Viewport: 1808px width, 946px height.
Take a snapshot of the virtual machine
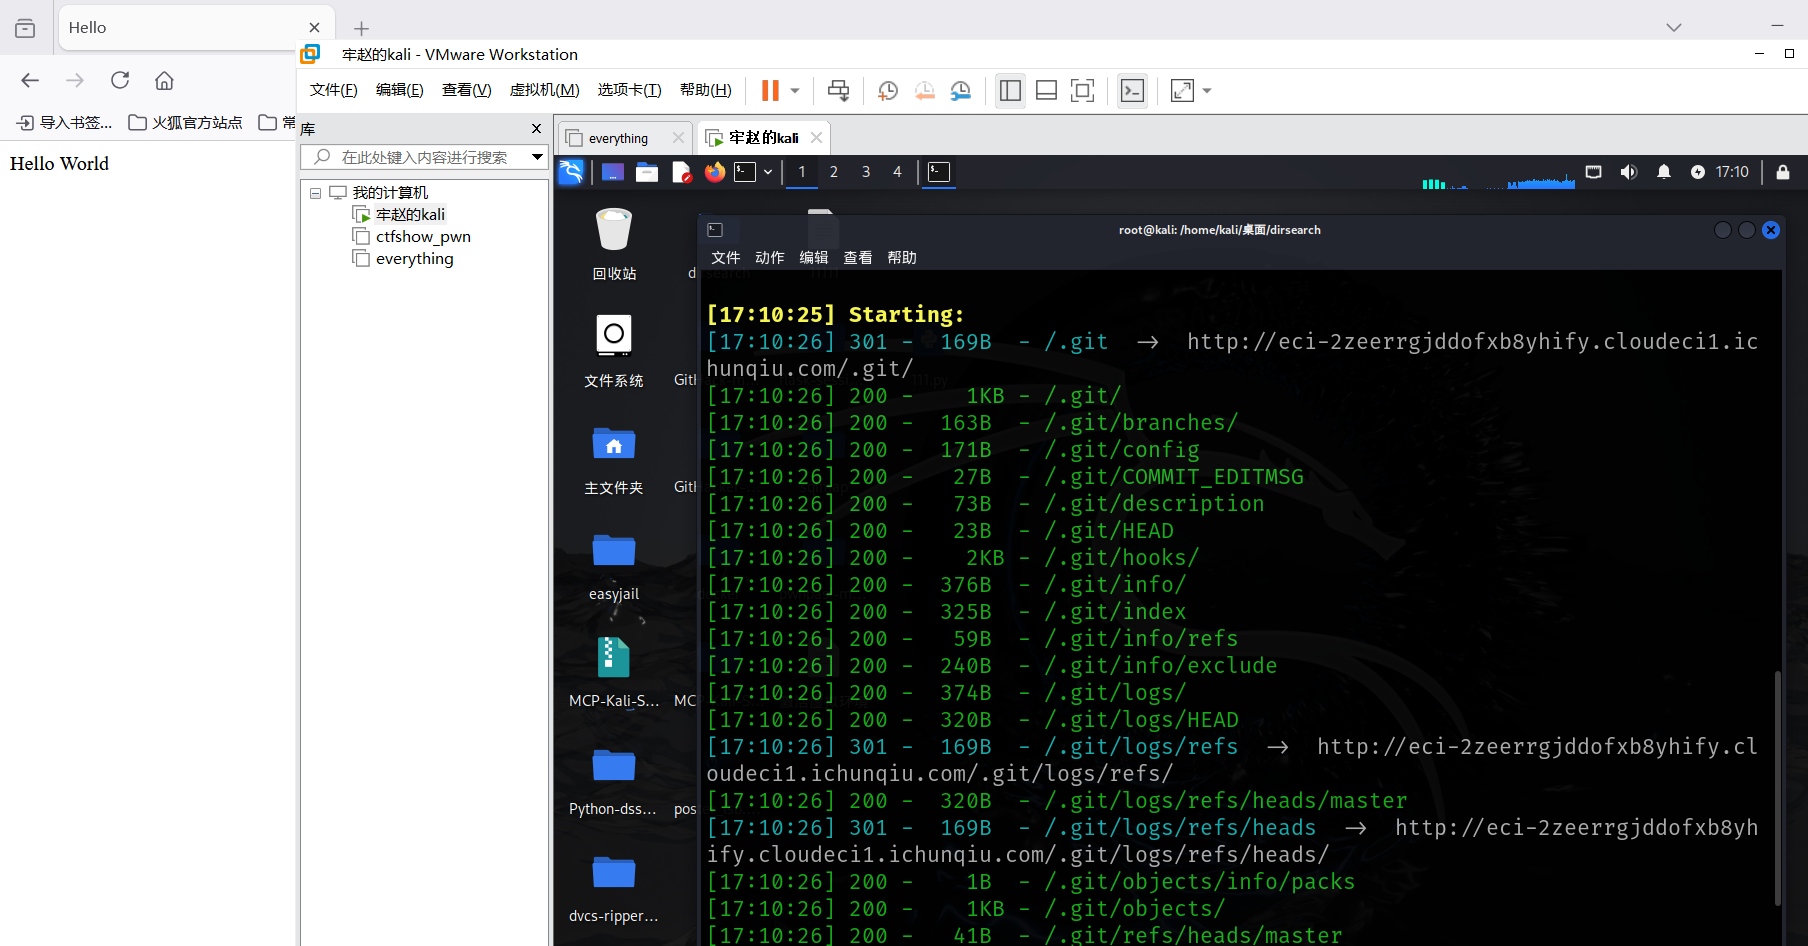(887, 91)
